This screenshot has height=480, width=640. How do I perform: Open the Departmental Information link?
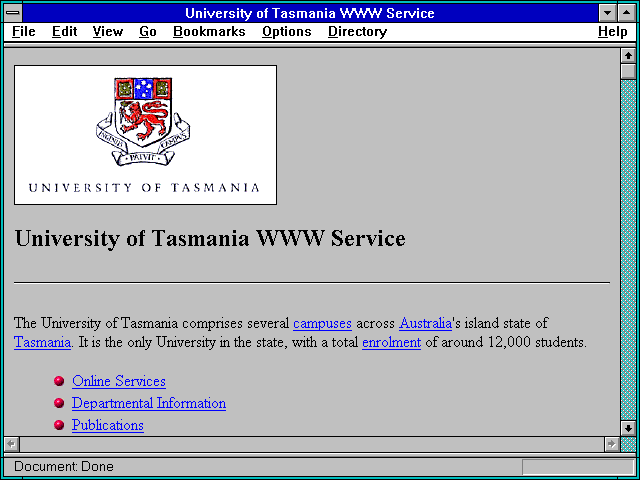149,403
